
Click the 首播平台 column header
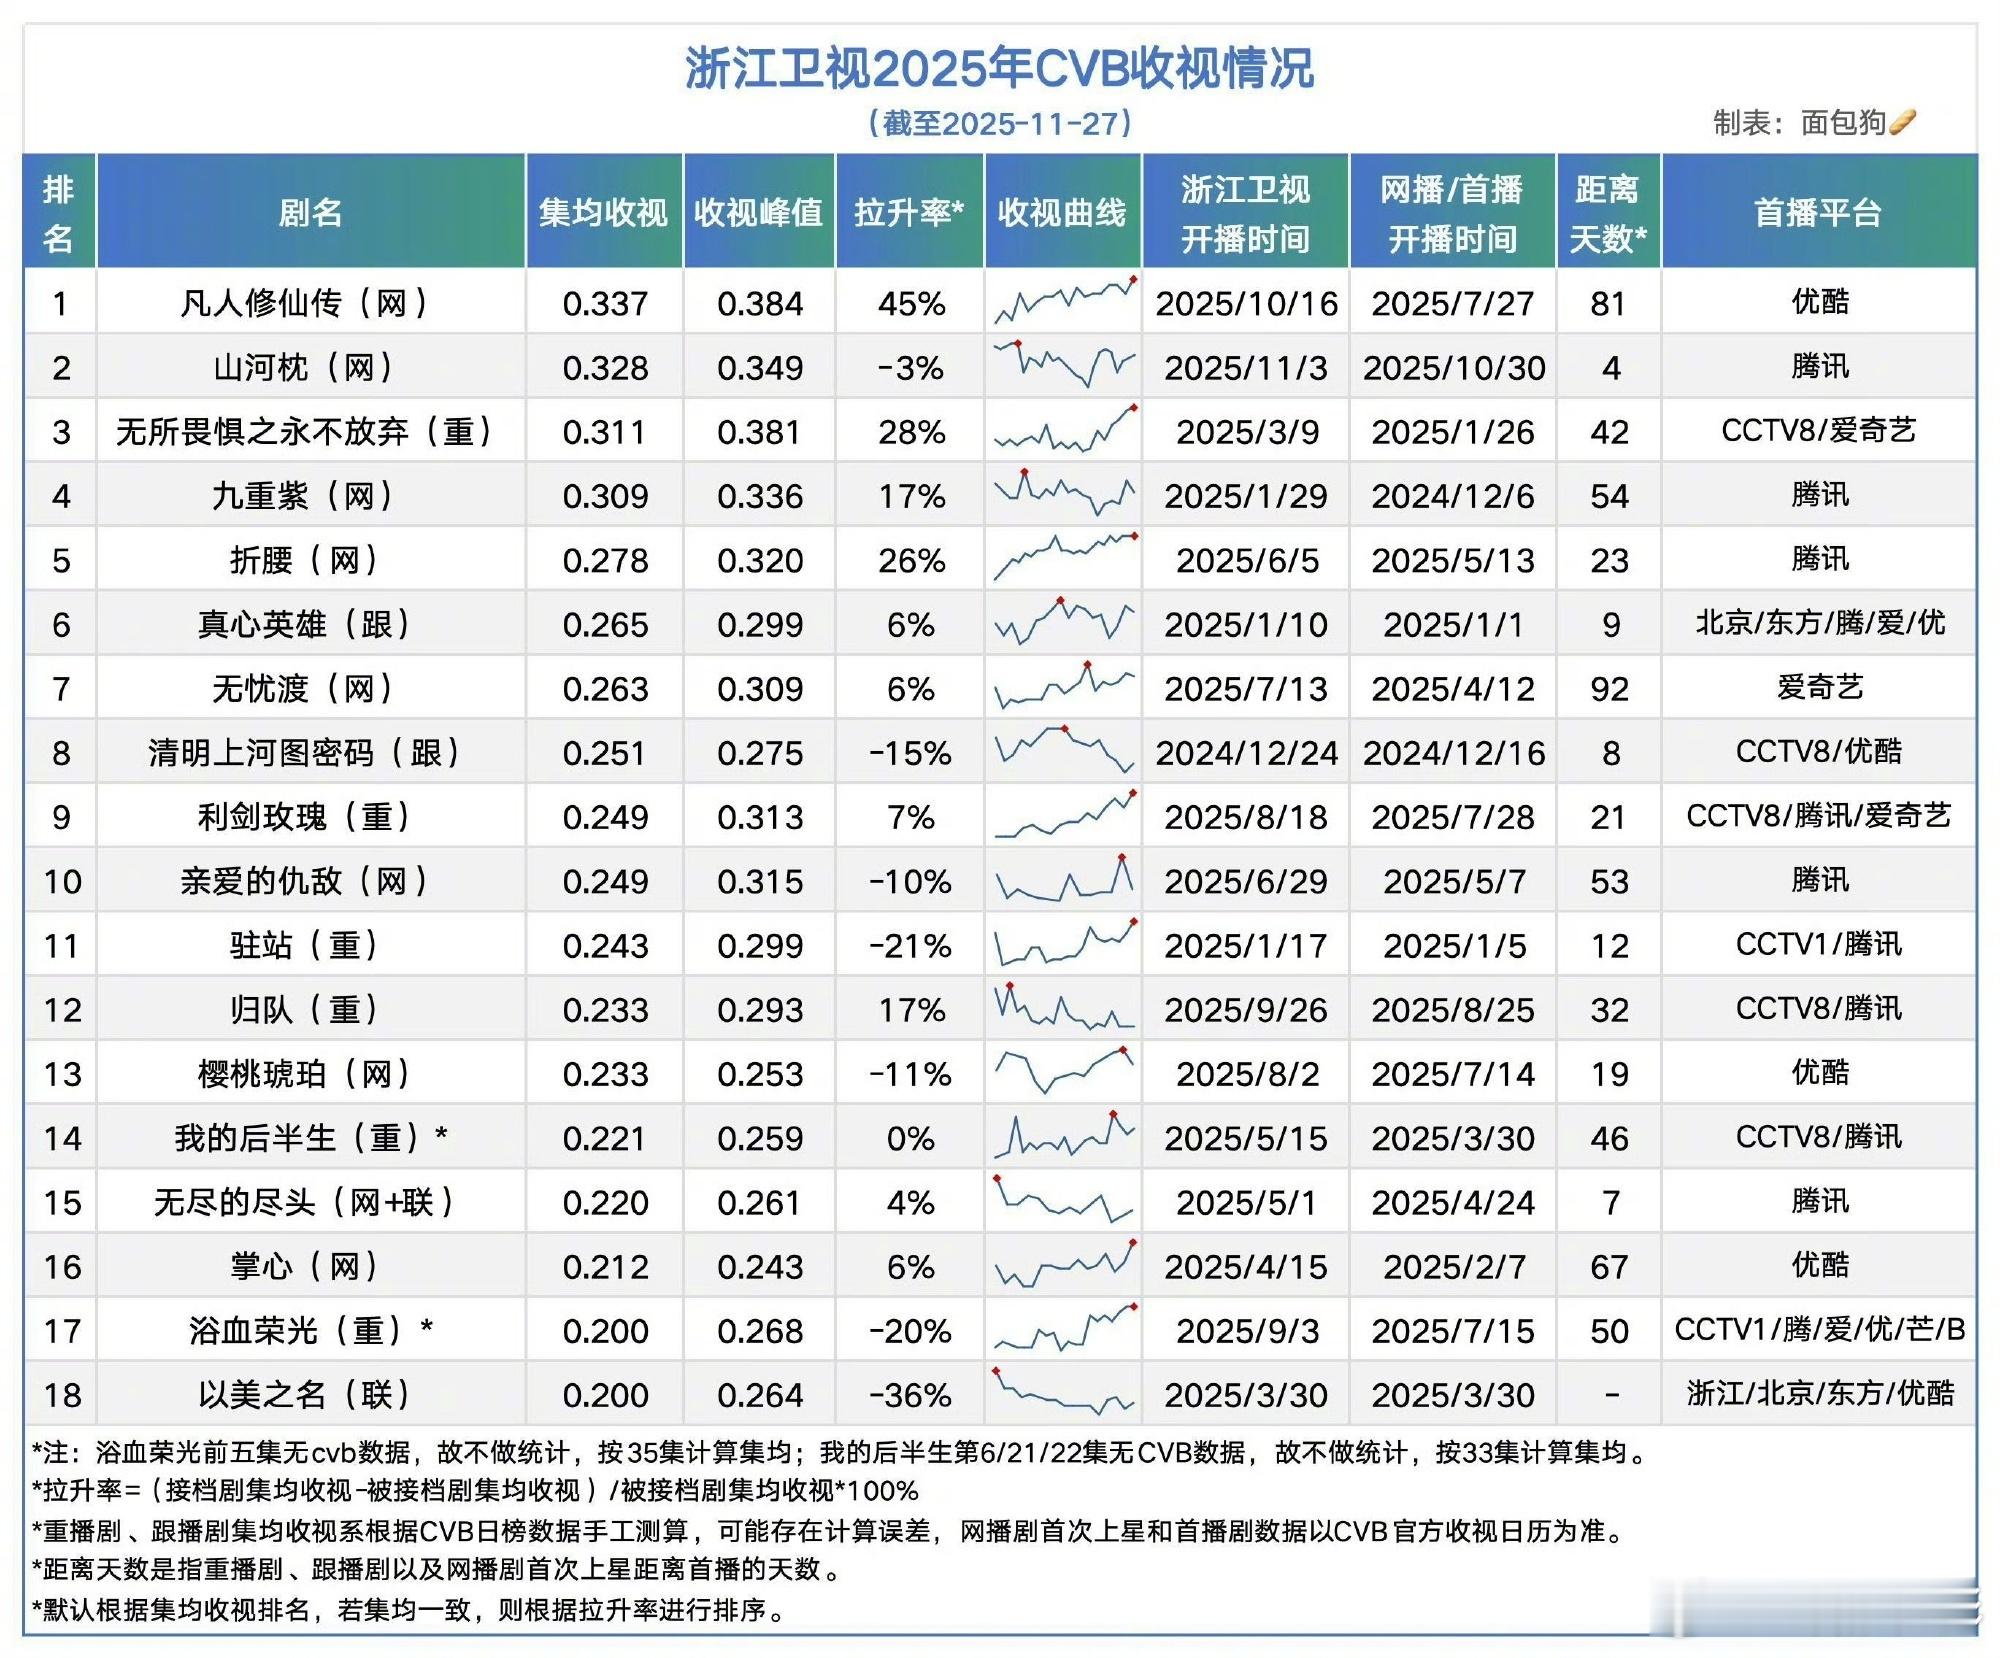[x=1818, y=212]
